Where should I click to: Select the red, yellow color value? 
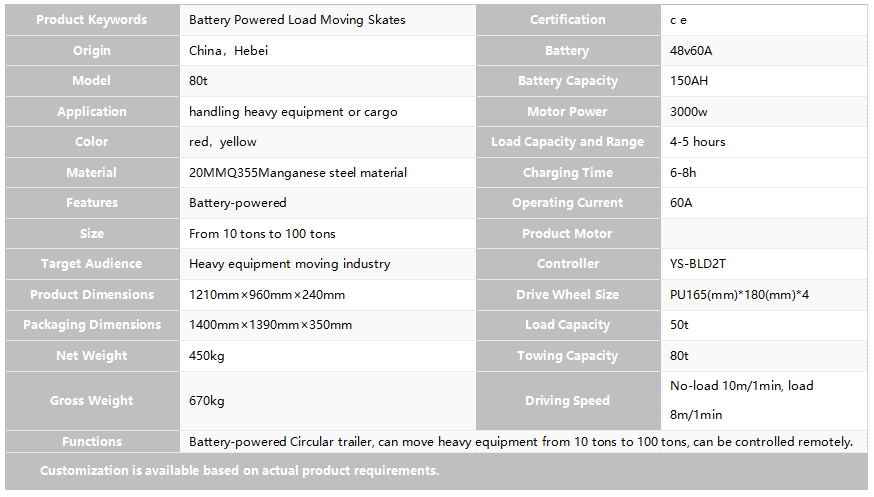(x=328, y=142)
